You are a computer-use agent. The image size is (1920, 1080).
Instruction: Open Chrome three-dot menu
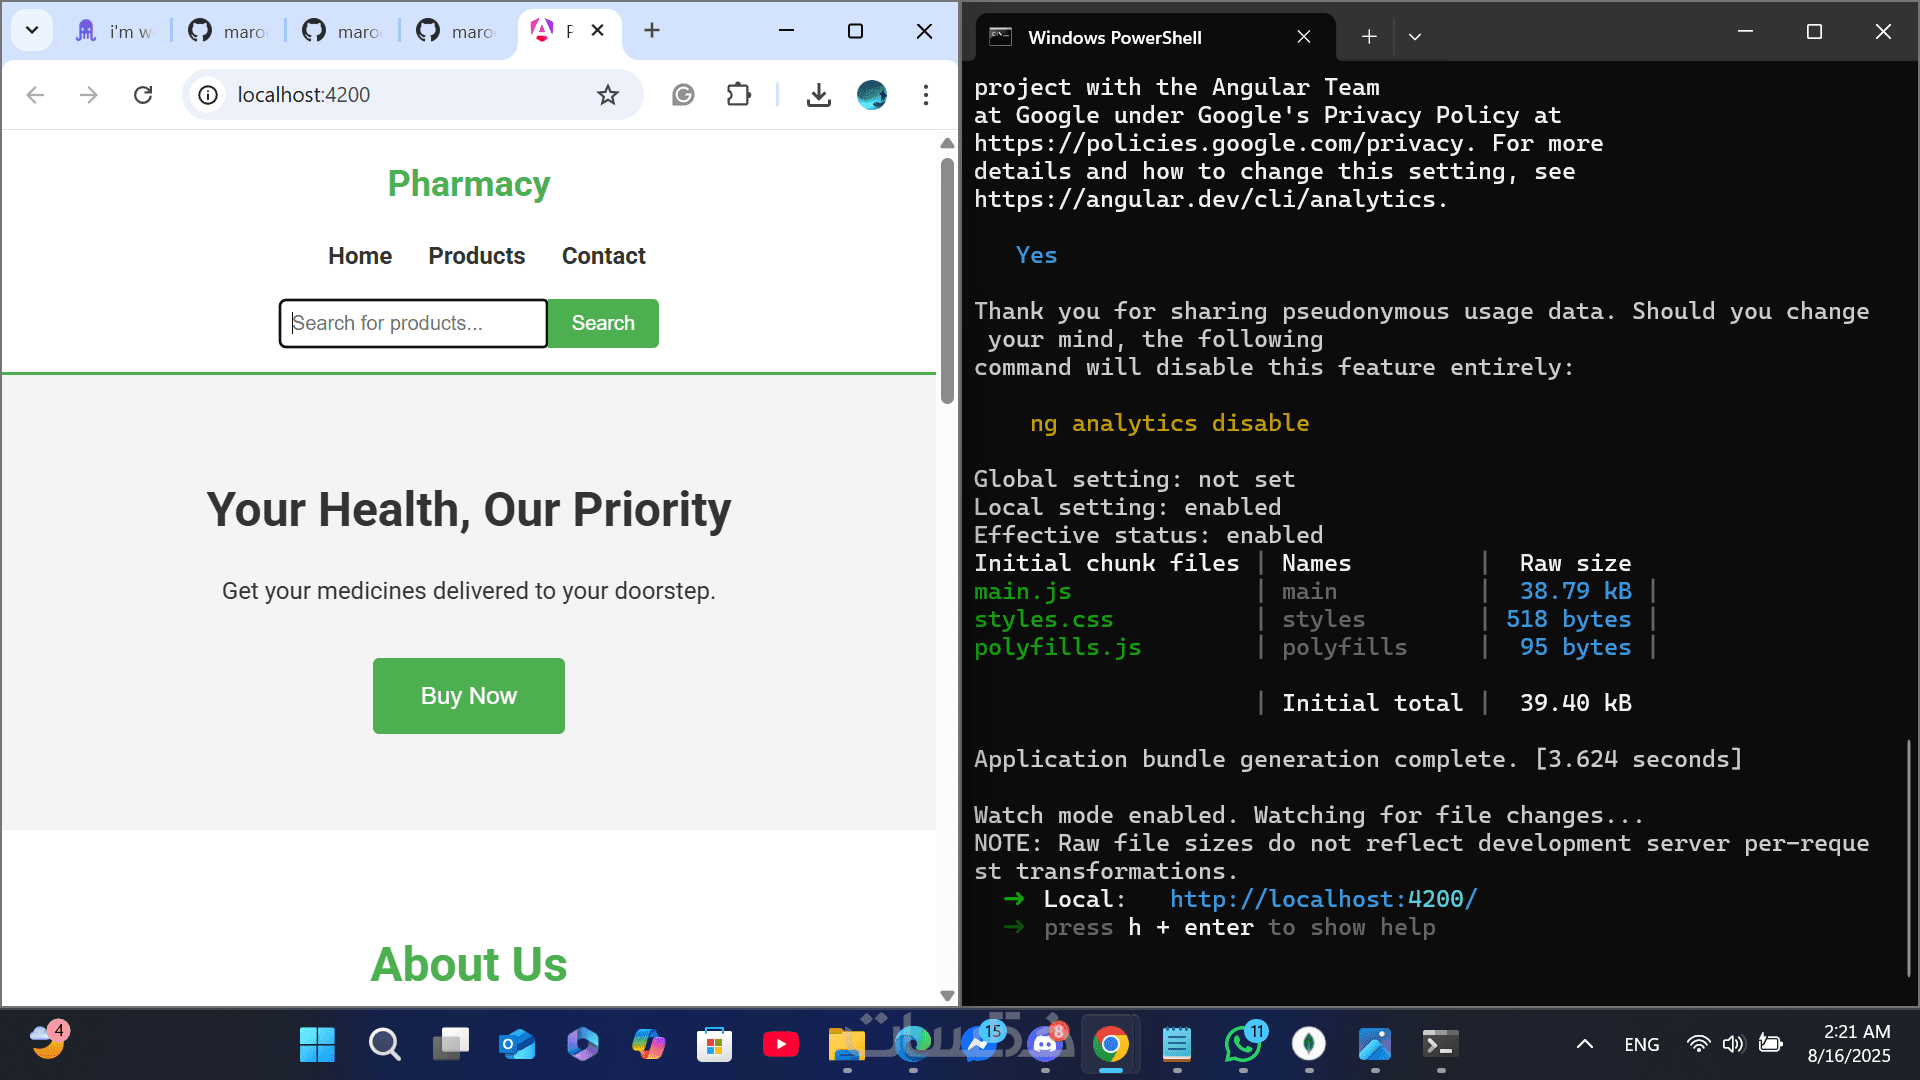(x=925, y=95)
